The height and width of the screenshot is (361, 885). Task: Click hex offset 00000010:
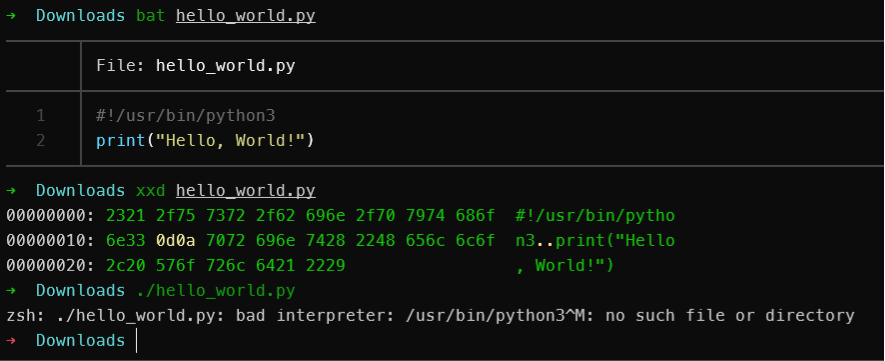50,240
